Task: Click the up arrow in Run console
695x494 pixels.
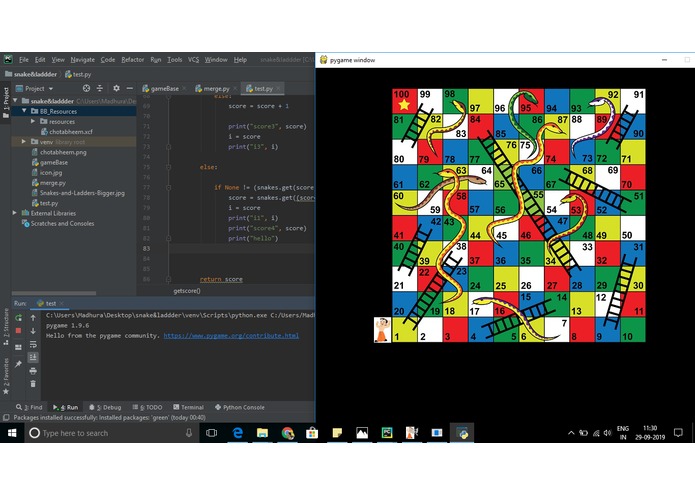Action: click(33, 318)
